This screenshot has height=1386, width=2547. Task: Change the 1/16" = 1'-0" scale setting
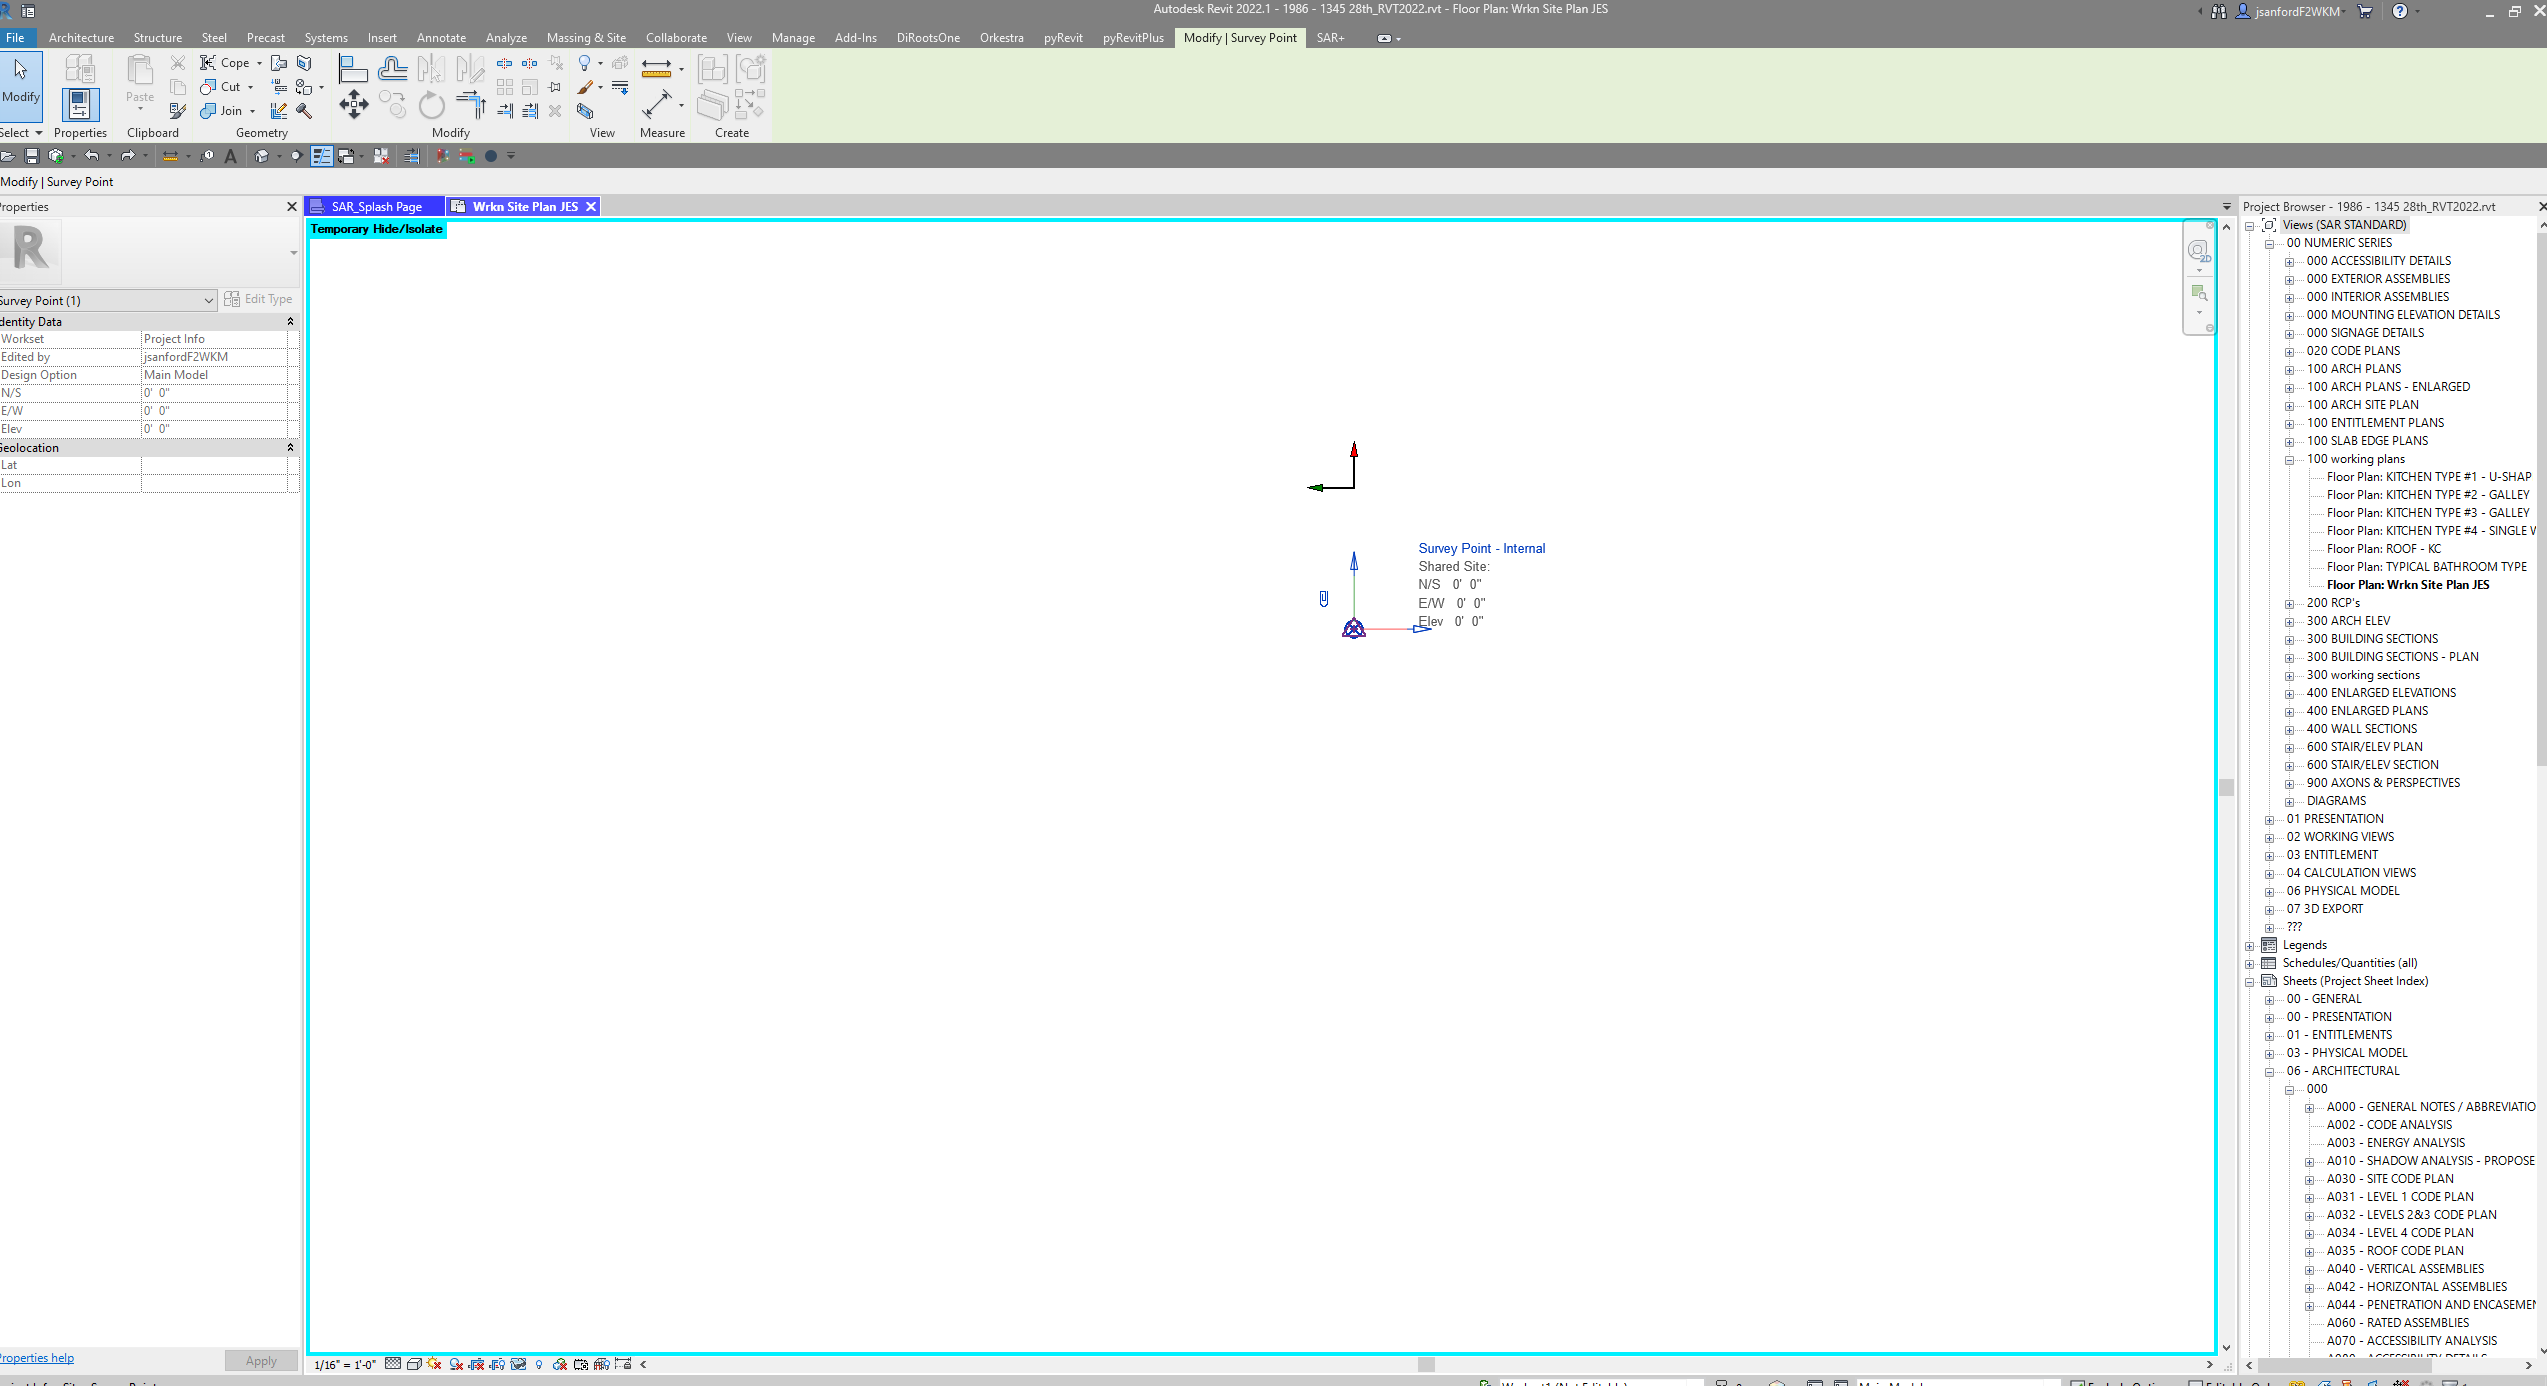tap(343, 1364)
